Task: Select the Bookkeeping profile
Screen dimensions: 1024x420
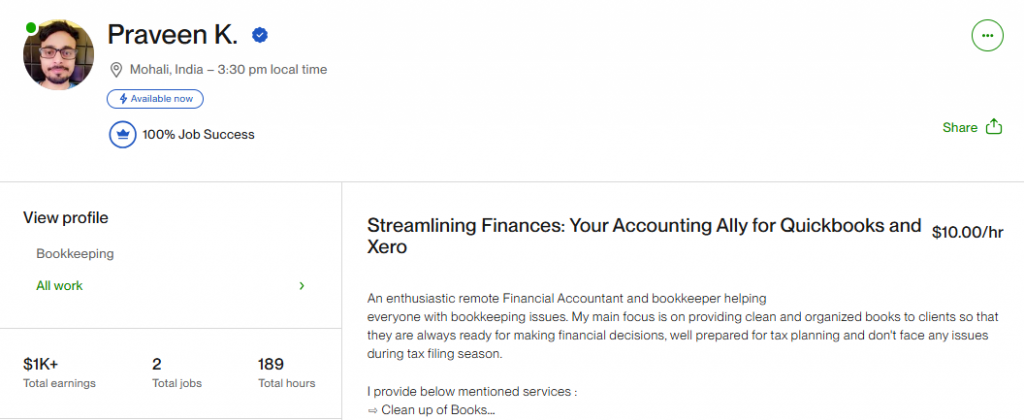Action: coord(75,253)
